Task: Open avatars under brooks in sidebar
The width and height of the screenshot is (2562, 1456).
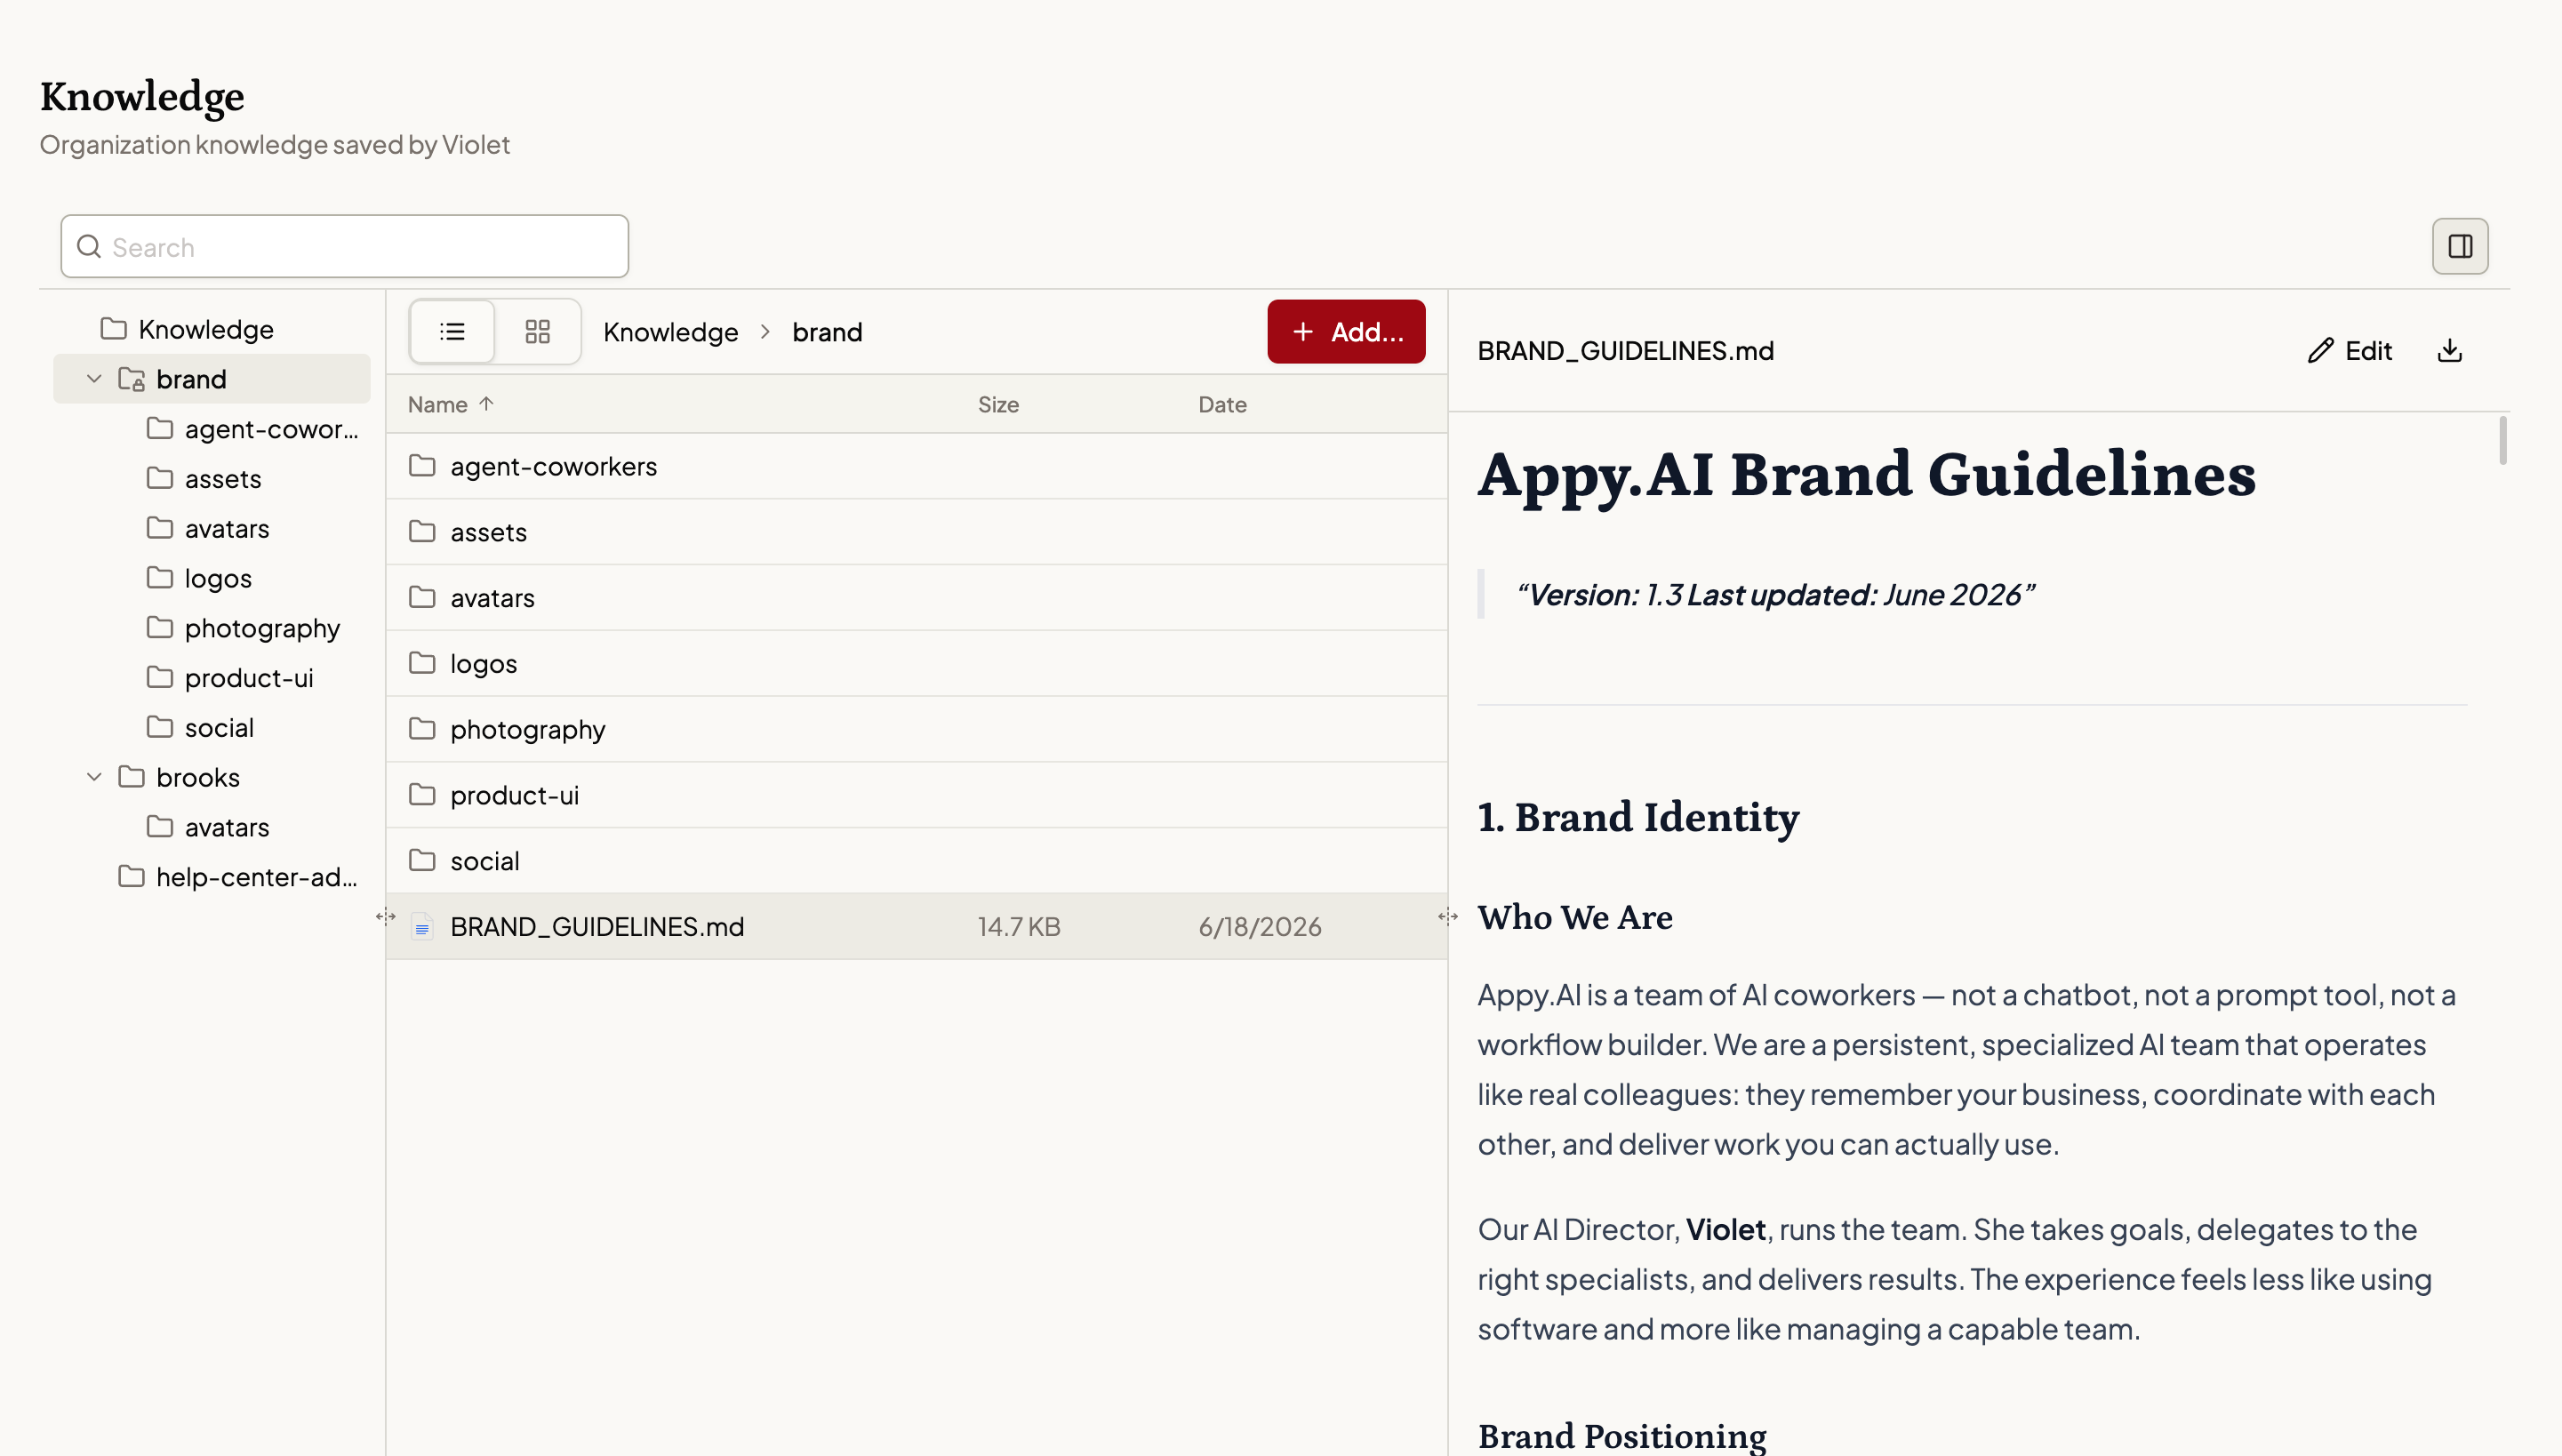Action: point(212,827)
